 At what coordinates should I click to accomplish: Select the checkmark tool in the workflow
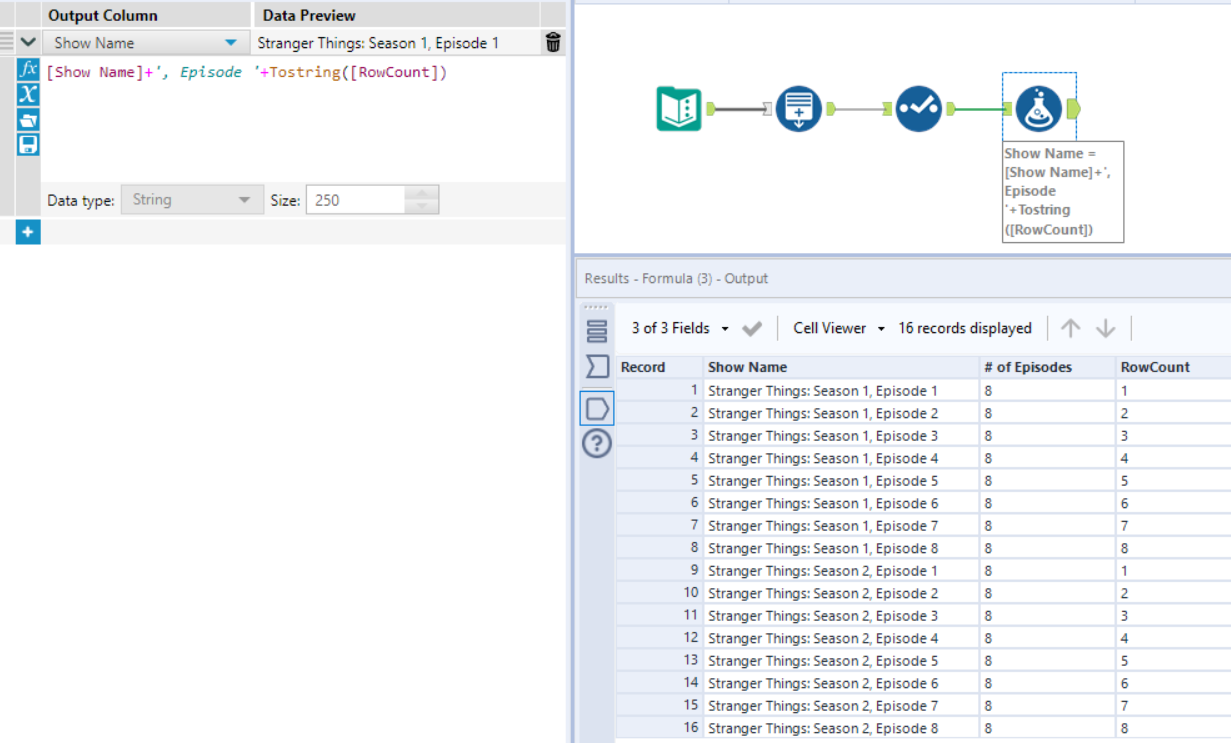[x=918, y=107]
